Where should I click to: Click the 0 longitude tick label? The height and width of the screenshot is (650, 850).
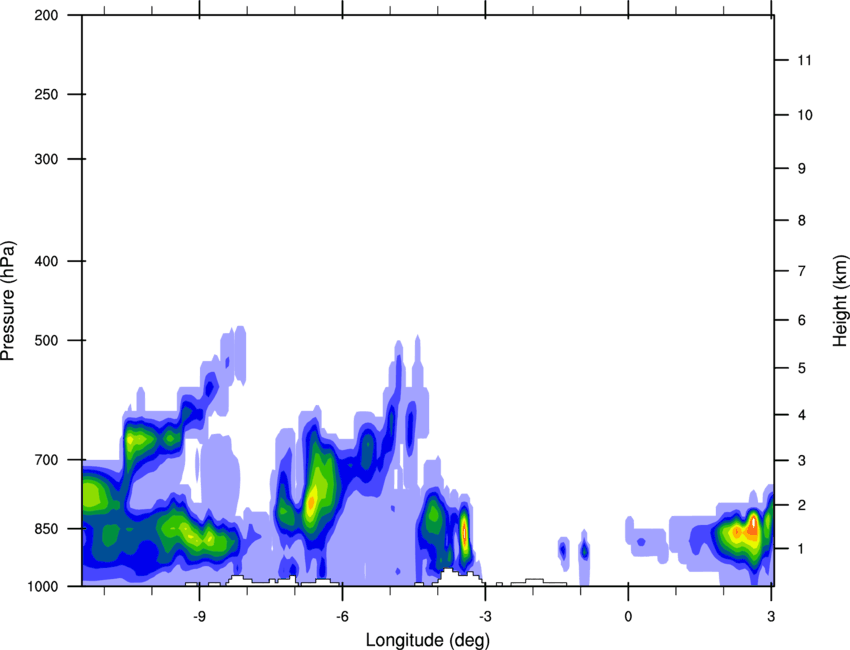pyautogui.click(x=628, y=616)
